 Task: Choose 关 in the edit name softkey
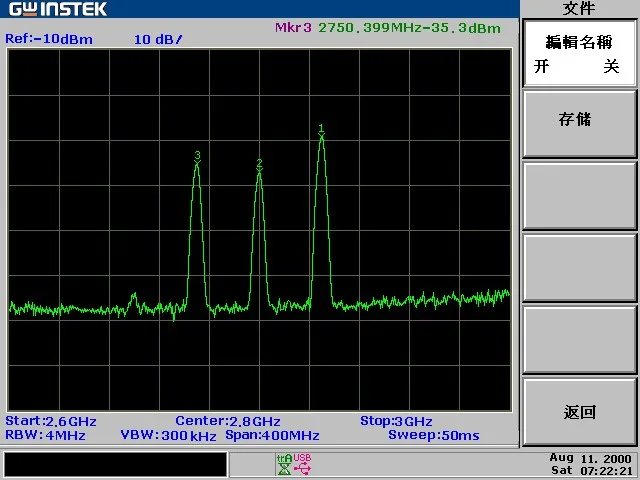coord(611,67)
